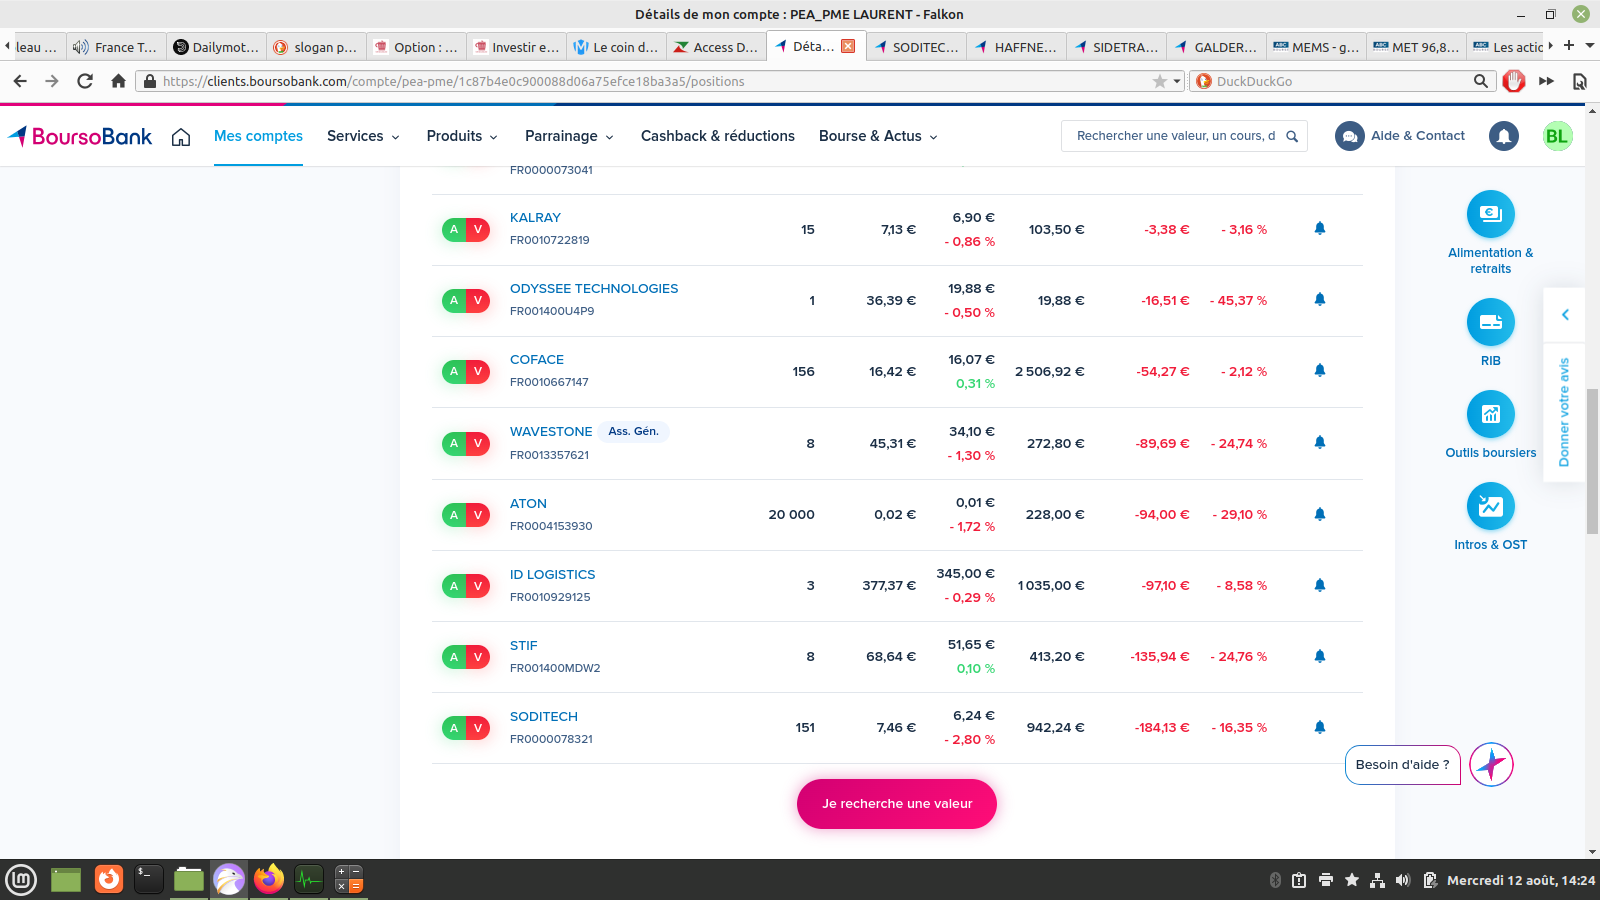Open the browser home page button
This screenshot has width=1600, height=900.
click(x=118, y=81)
